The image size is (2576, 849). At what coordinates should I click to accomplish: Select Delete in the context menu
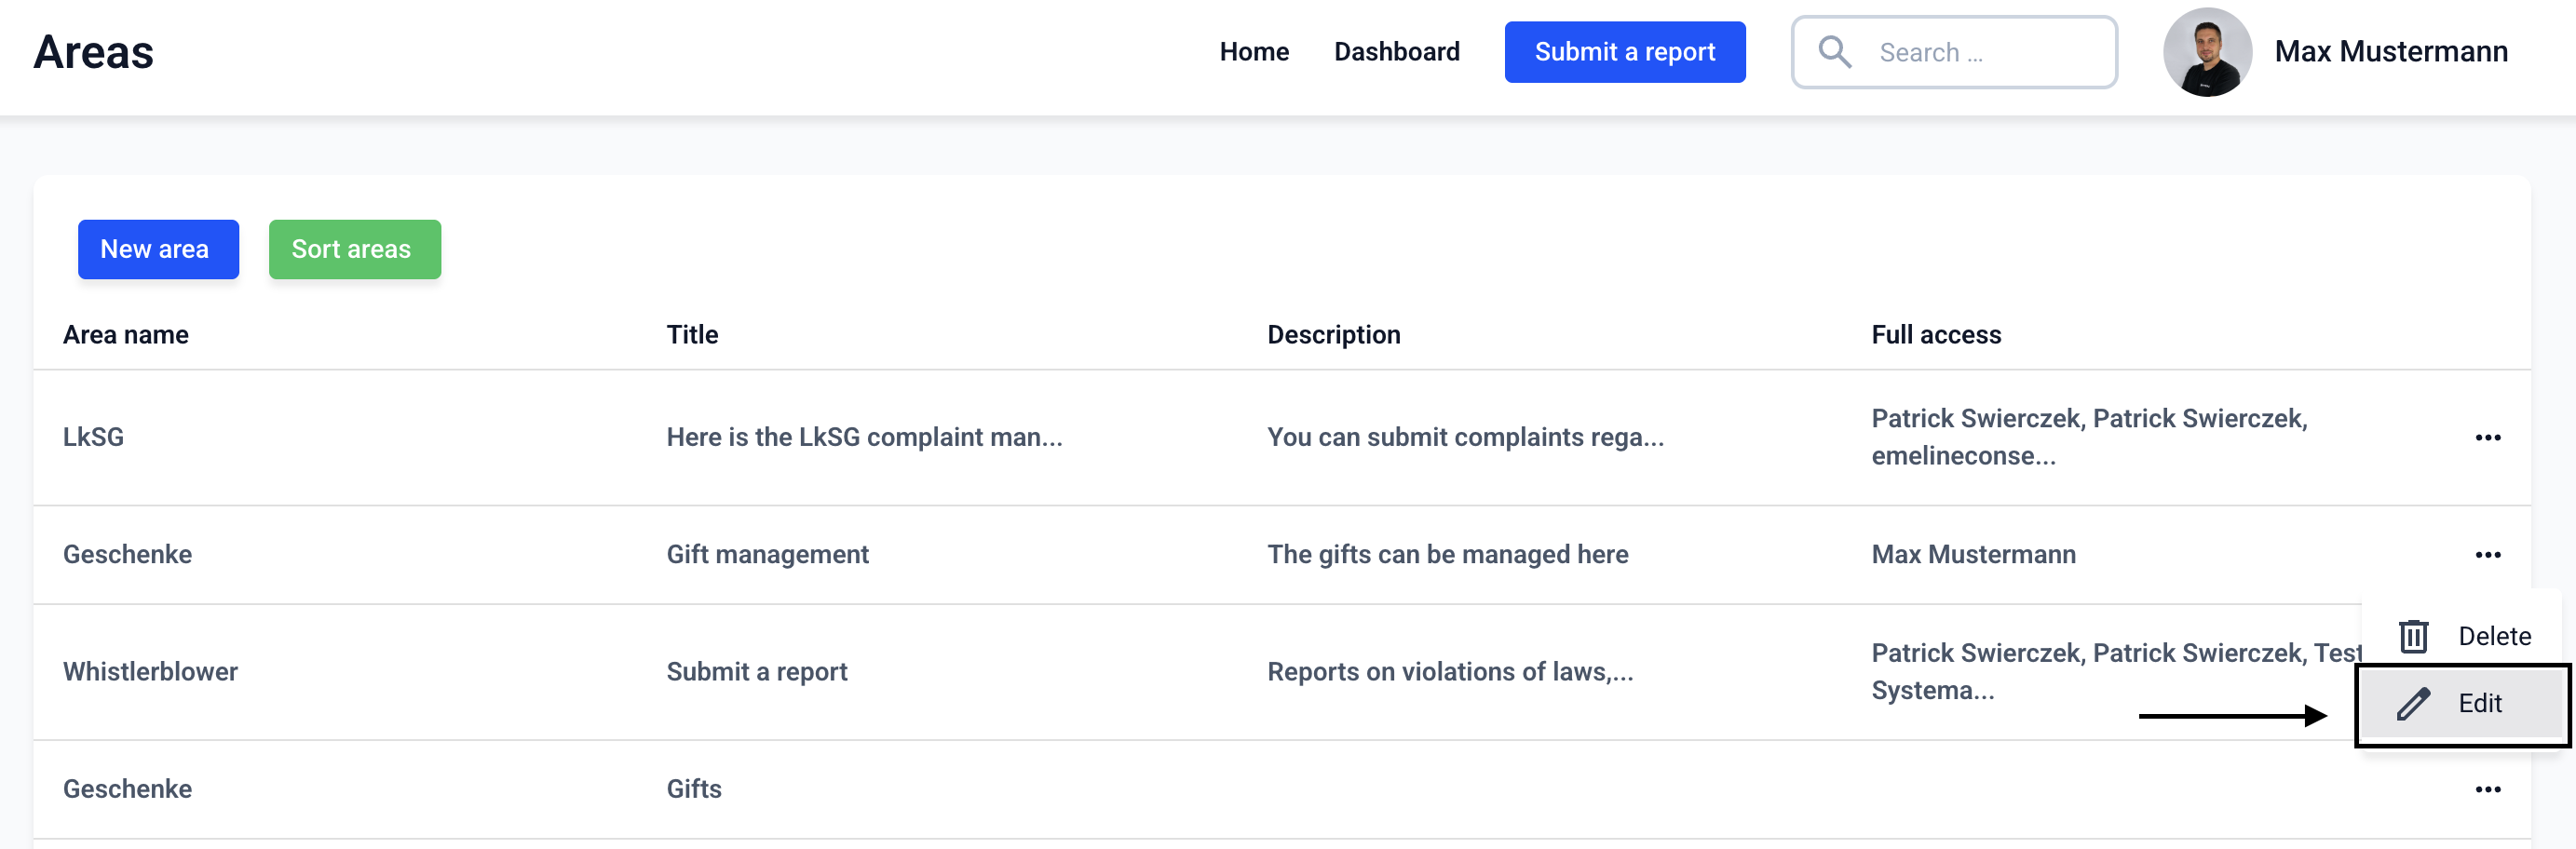pyautogui.click(x=2493, y=636)
